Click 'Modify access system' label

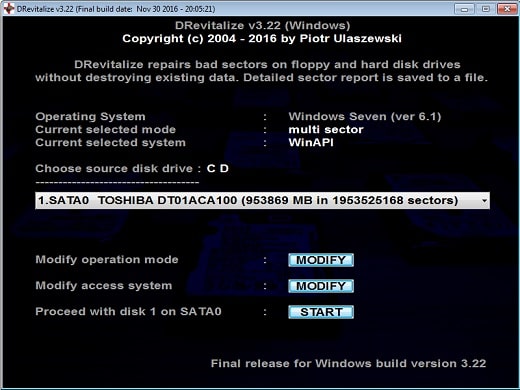pos(104,286)
